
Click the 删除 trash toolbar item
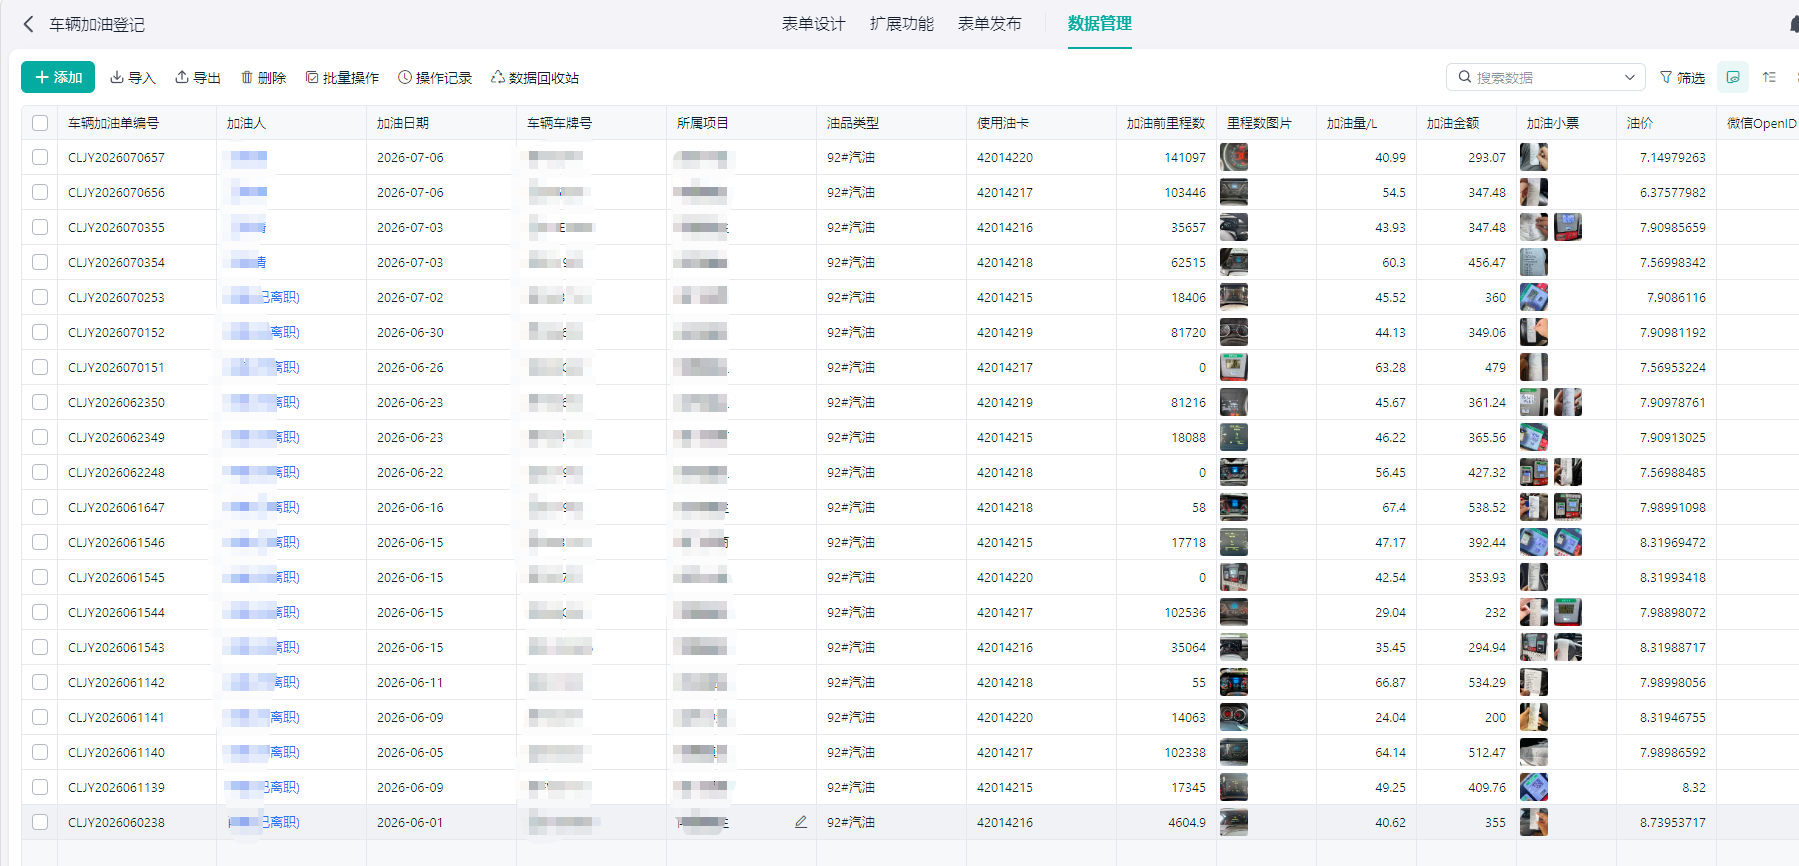(x=263, y=77)
